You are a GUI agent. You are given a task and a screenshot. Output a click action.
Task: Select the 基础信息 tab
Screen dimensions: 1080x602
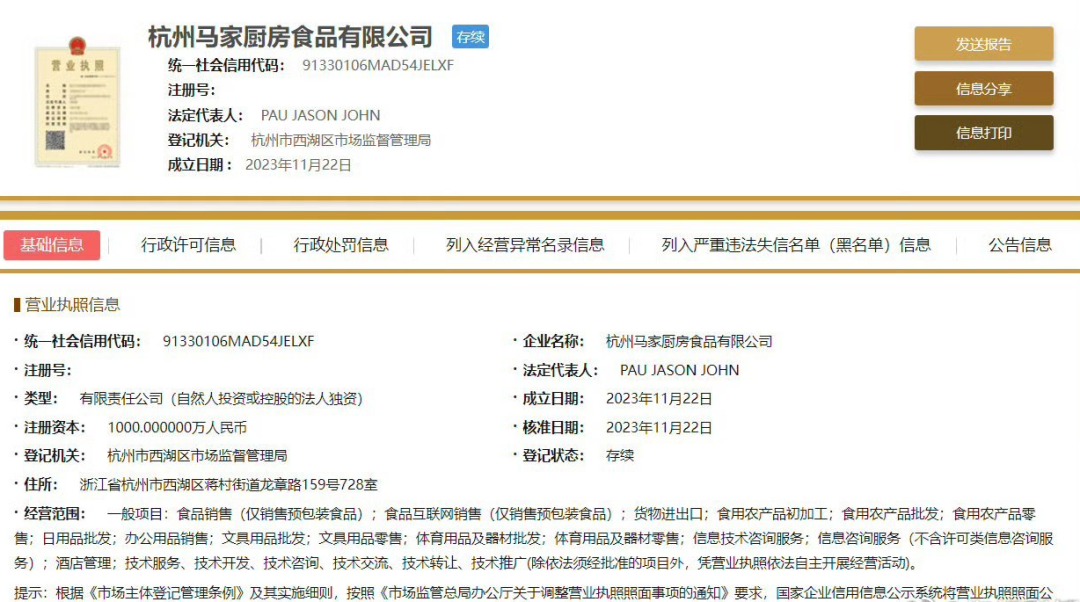tap(52, 245)
